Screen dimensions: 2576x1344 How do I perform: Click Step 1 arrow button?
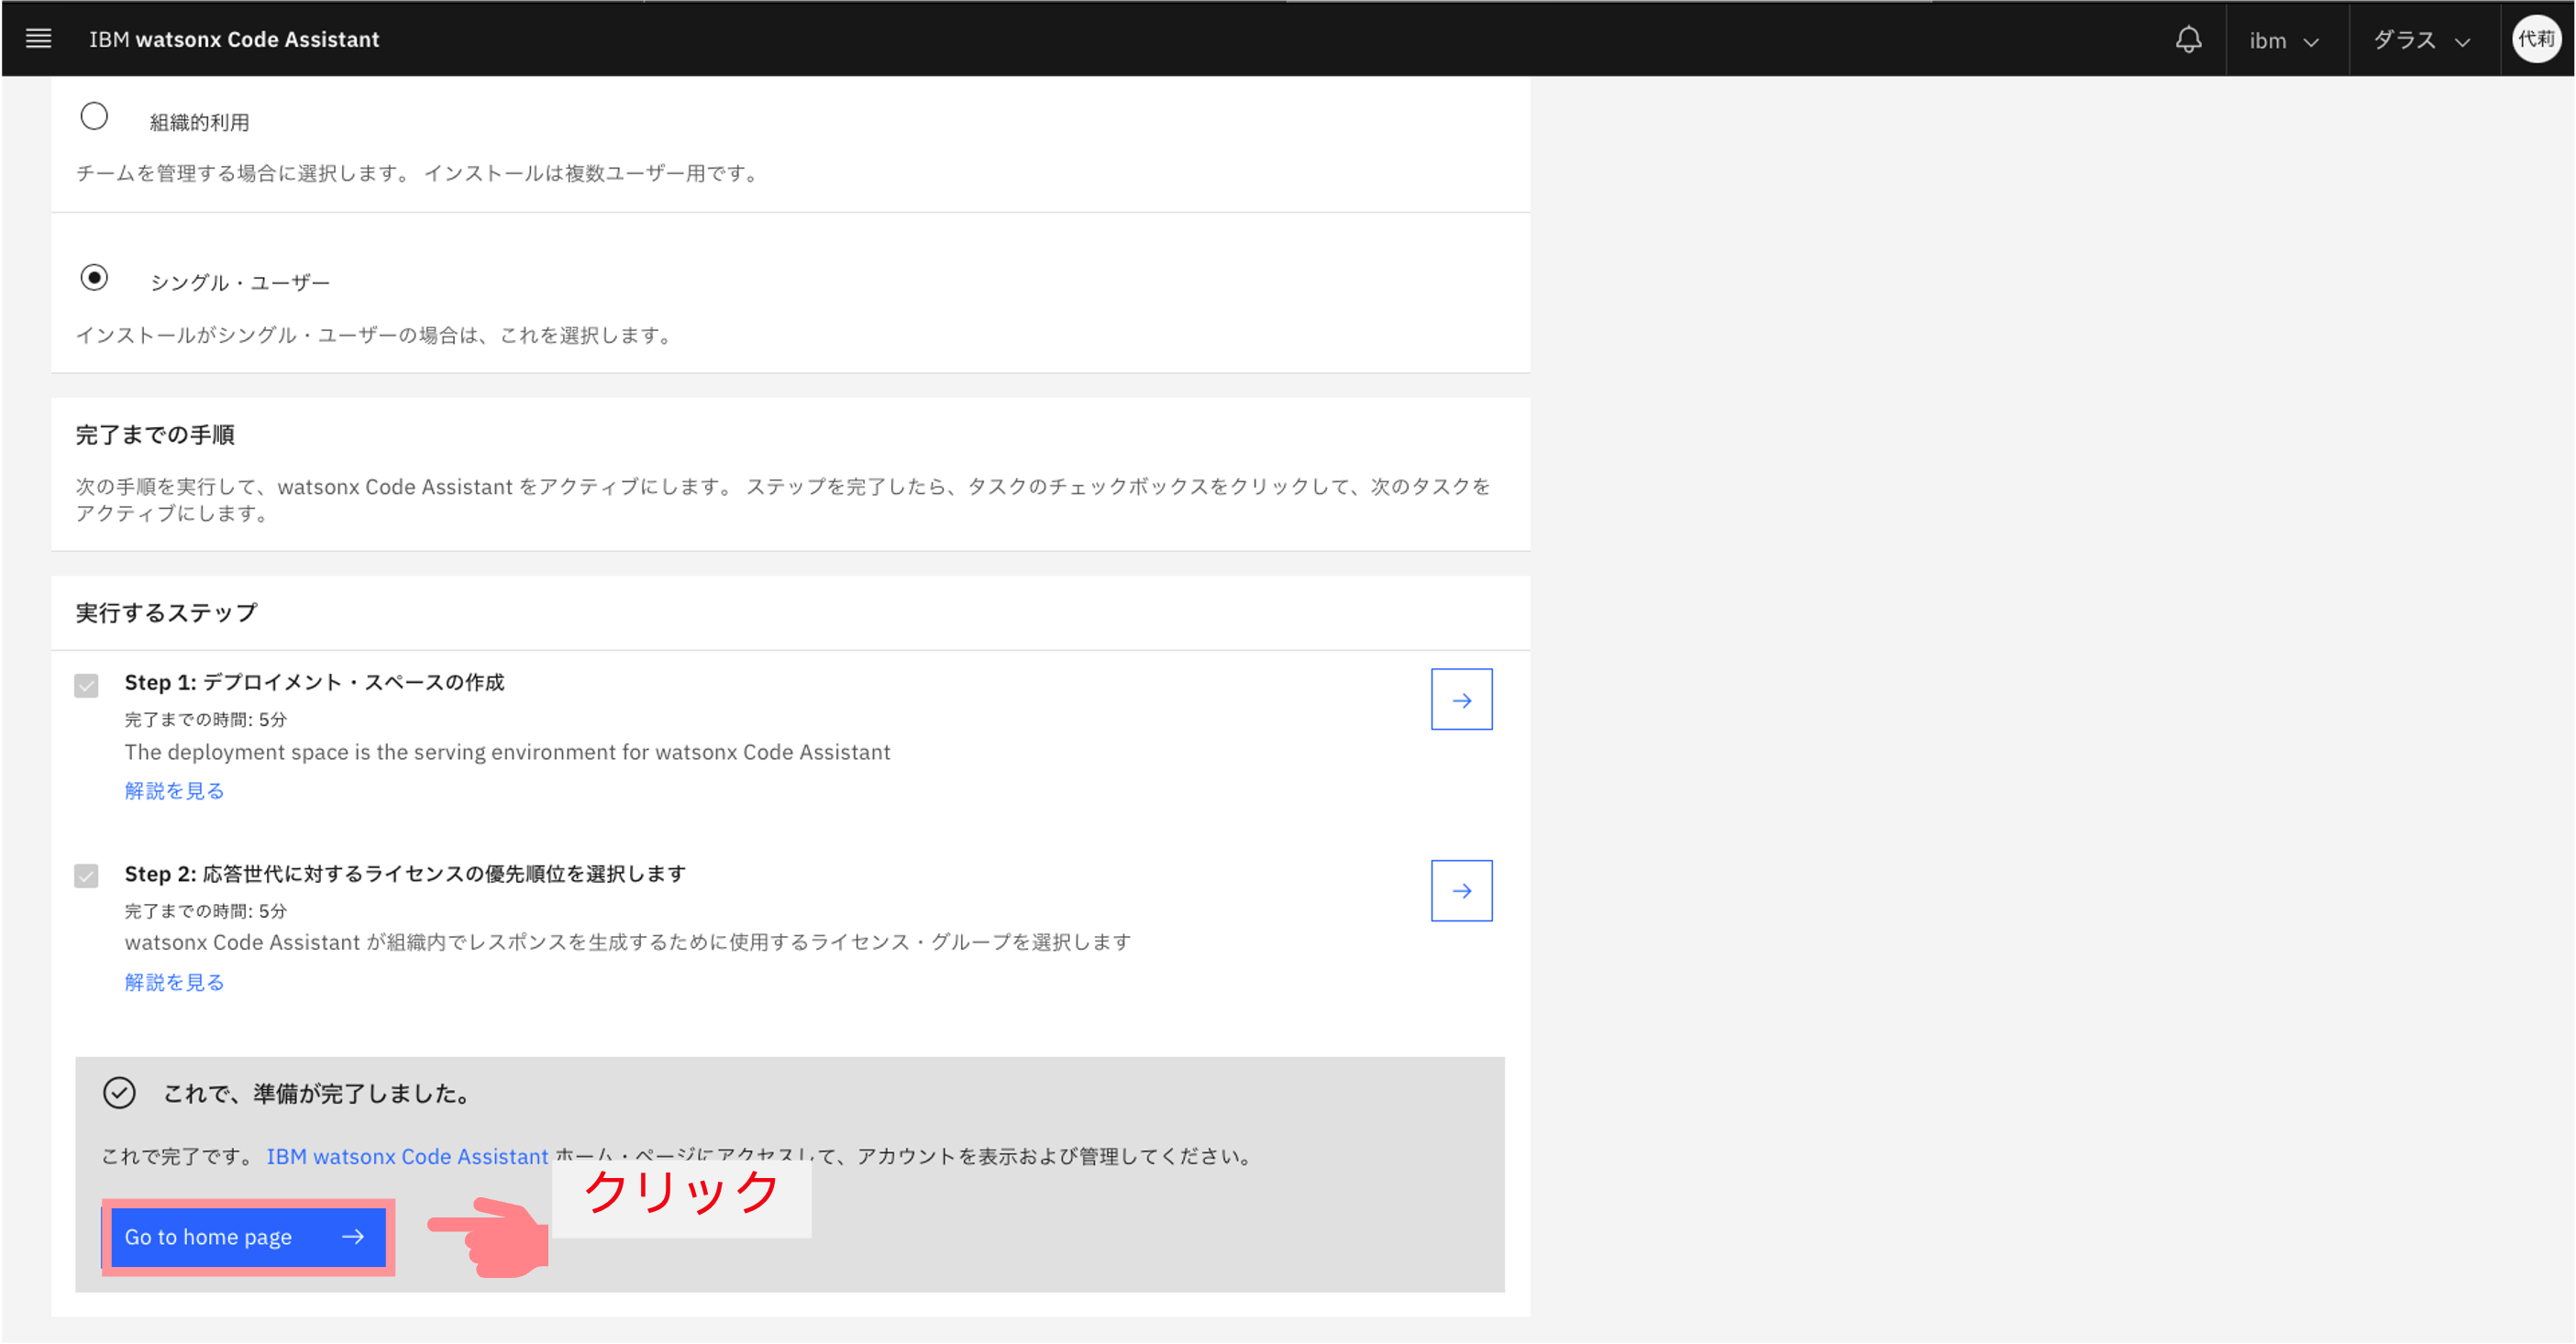point(1461,700)
